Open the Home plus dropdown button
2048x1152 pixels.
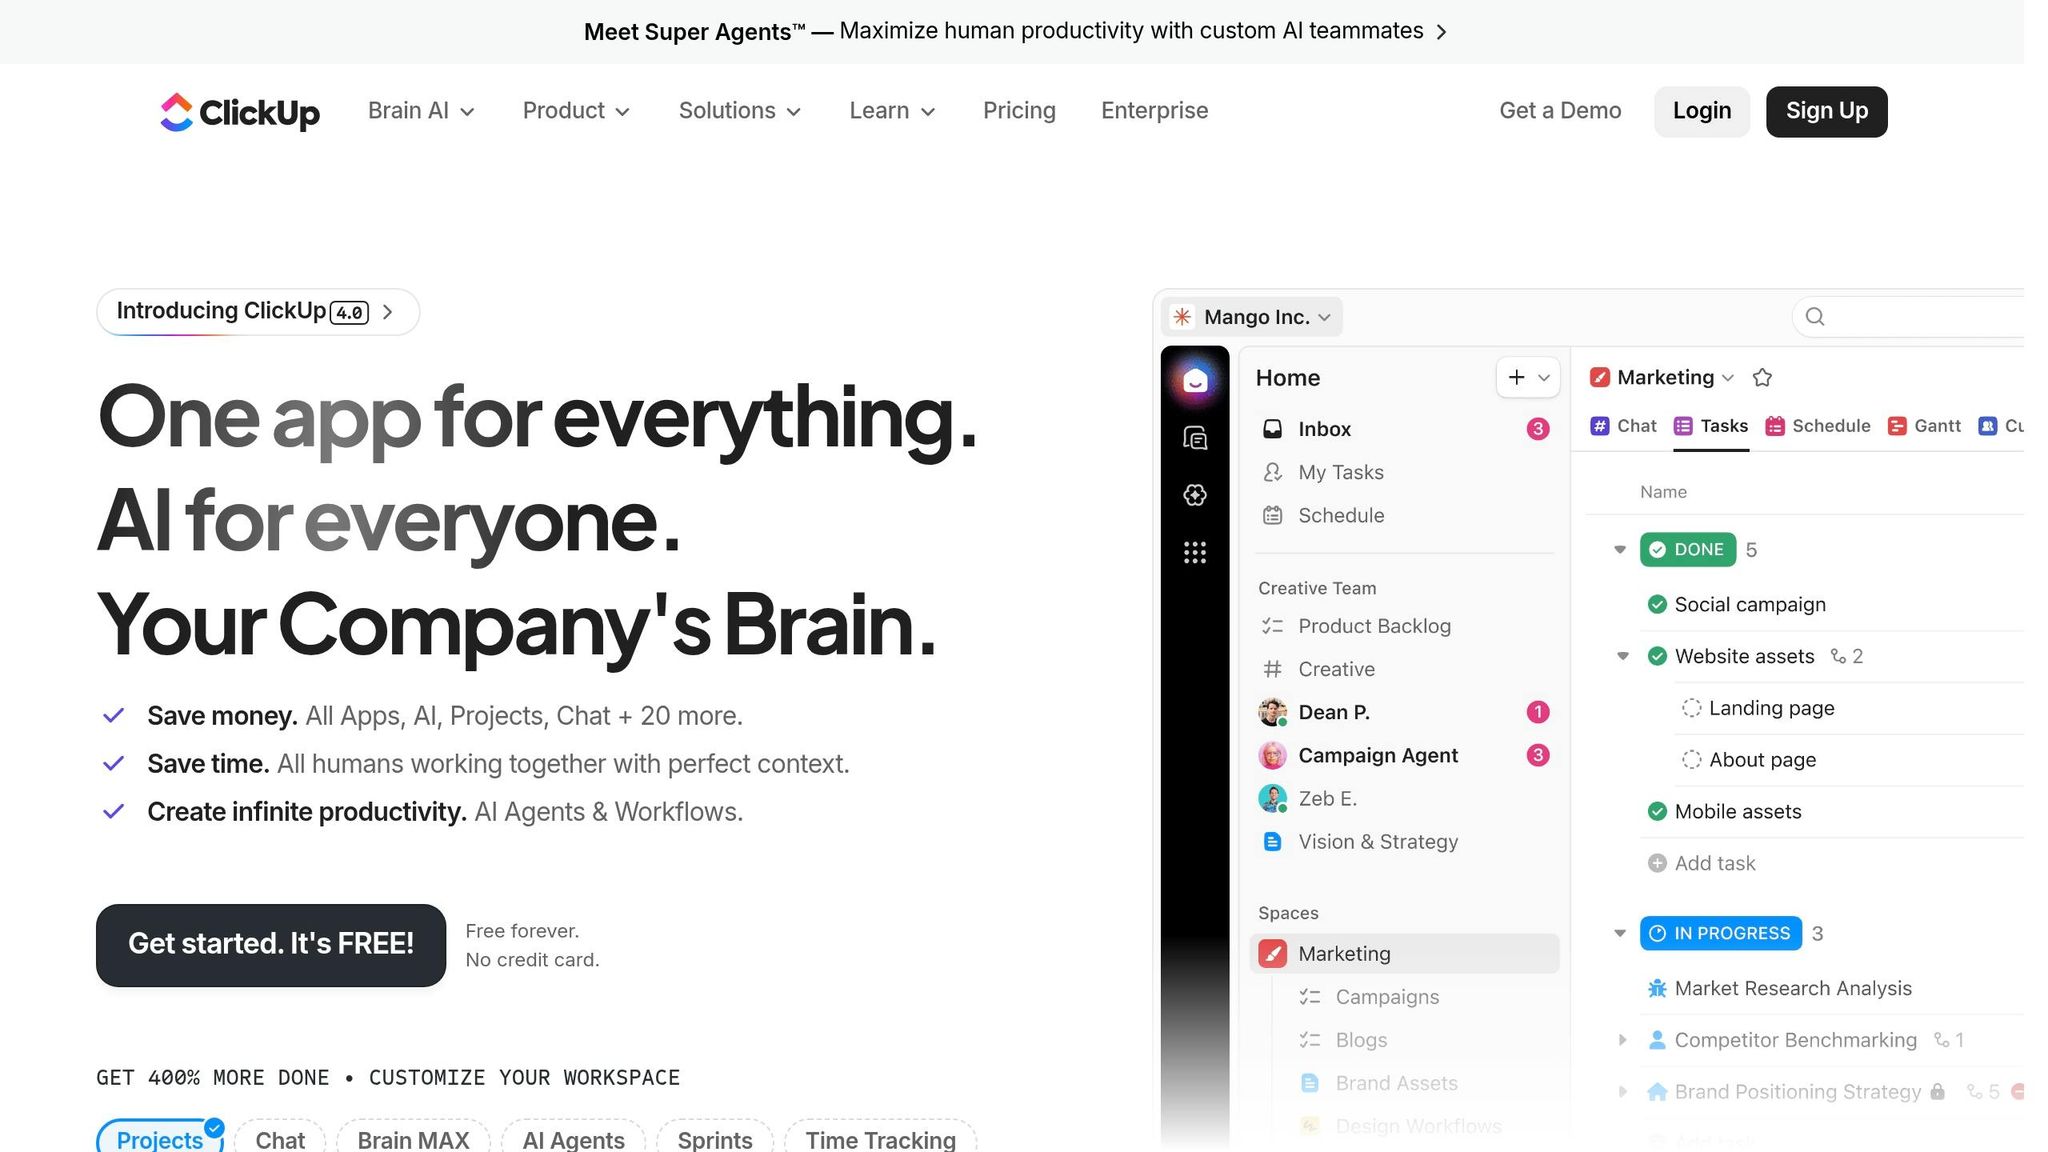tap(1528, 377)
